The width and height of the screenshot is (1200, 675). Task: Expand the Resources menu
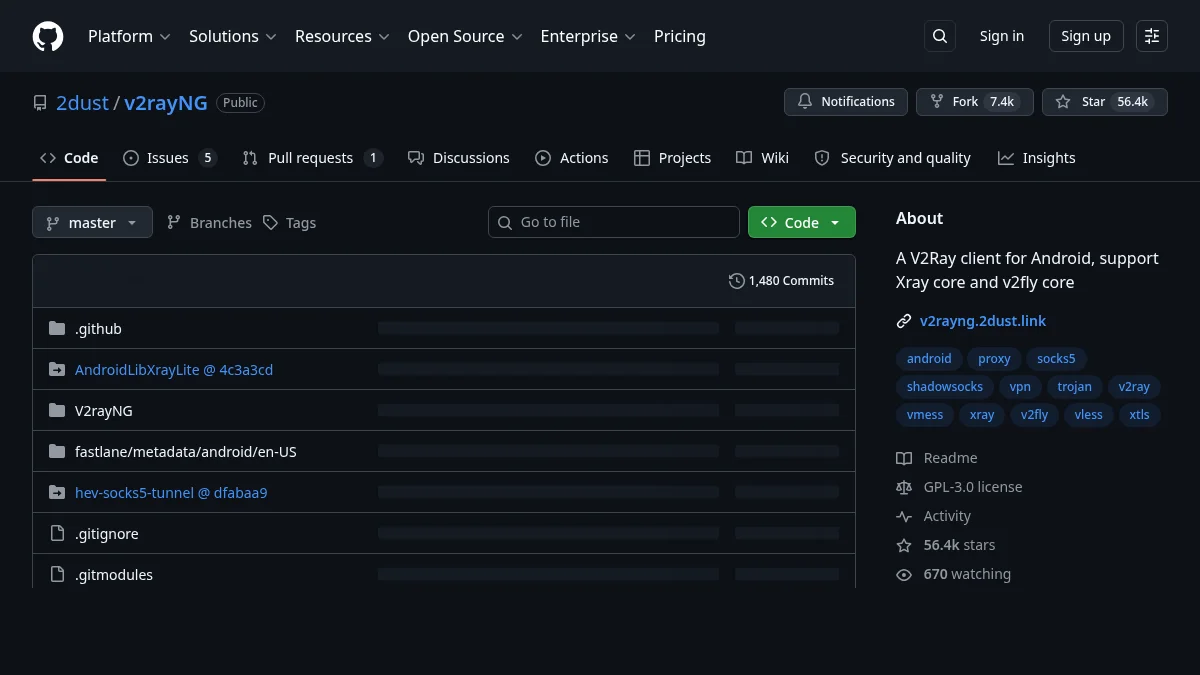[342, 36]
